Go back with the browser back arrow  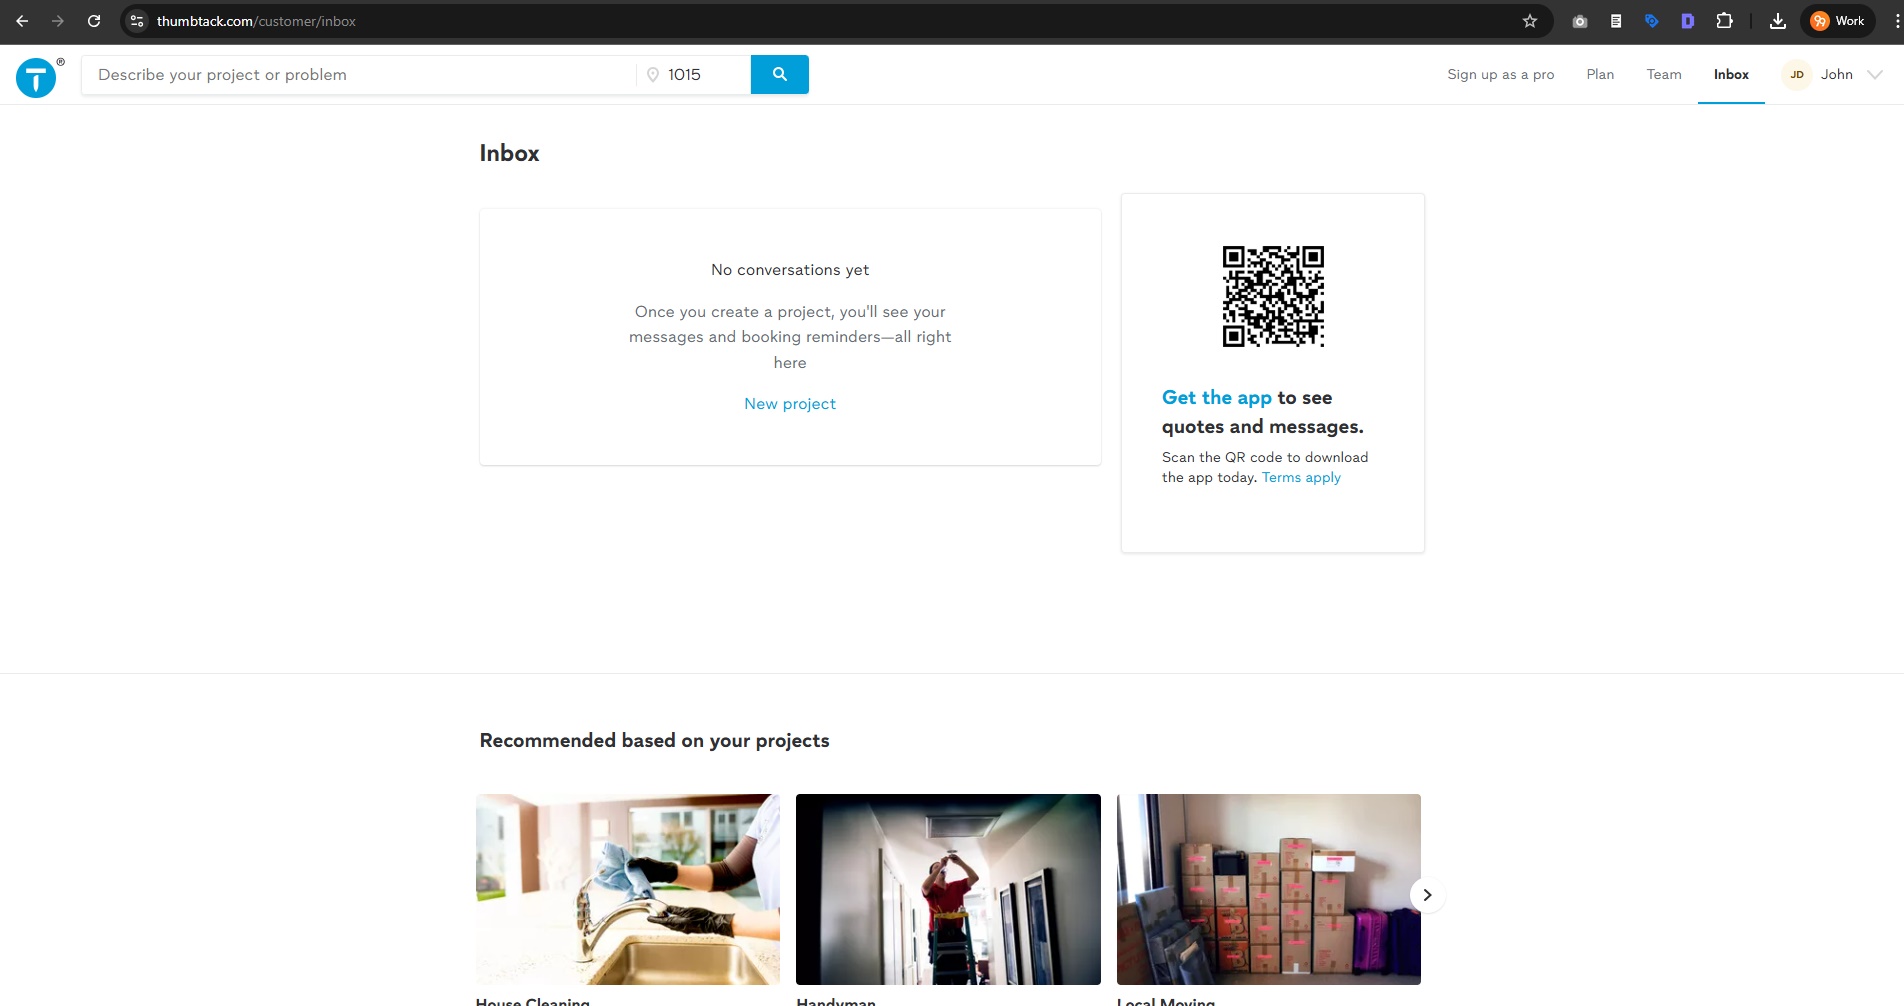(22, 21)
